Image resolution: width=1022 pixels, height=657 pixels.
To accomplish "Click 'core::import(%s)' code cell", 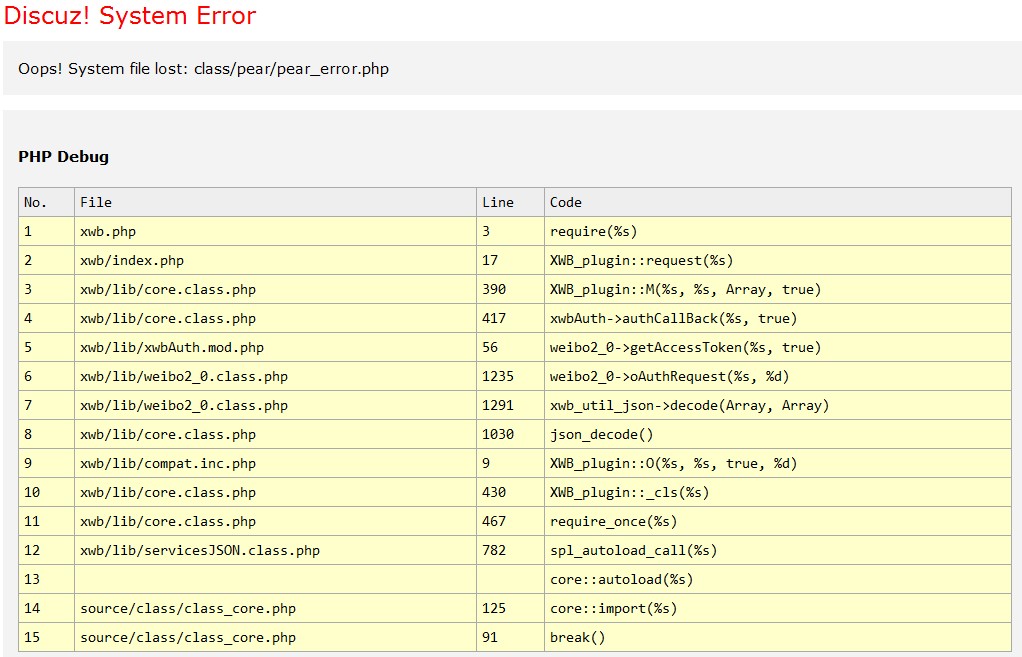I will click(778, 608).
